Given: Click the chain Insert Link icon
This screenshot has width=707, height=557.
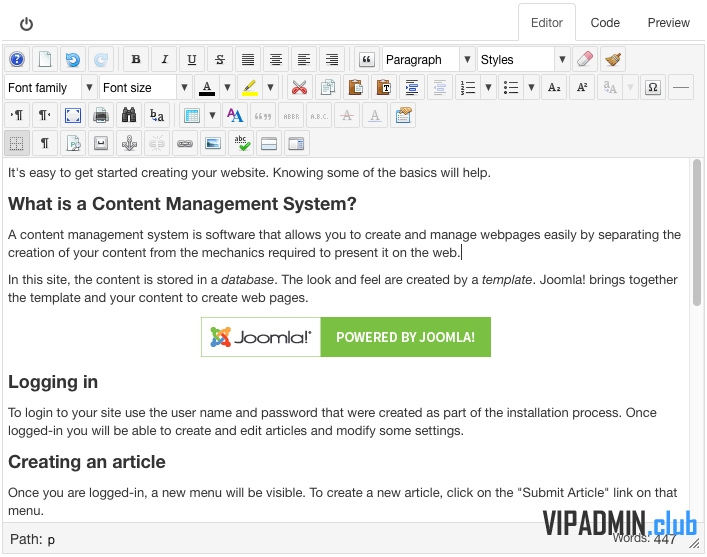Looking at the screenshot, I should pos(185,144).
